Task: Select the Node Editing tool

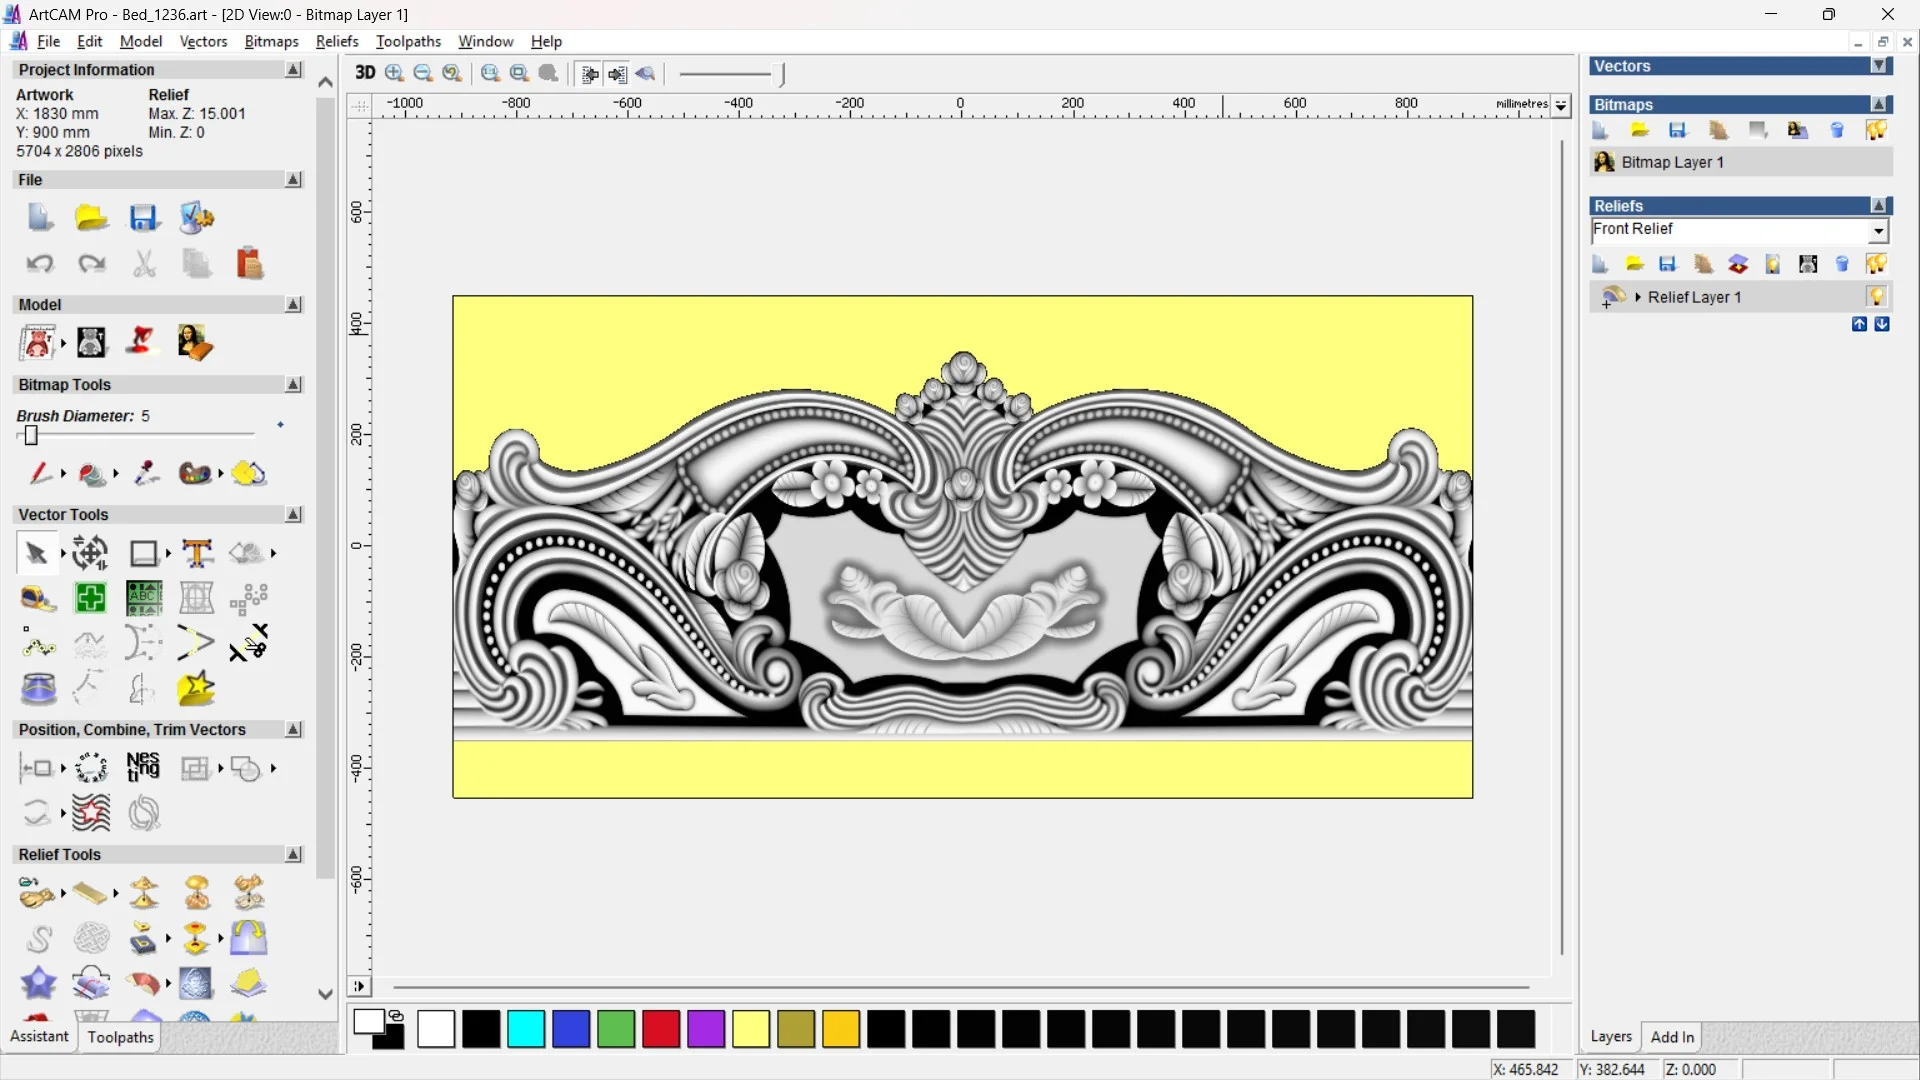Action: pyautogui.click(x=38, y=643)
